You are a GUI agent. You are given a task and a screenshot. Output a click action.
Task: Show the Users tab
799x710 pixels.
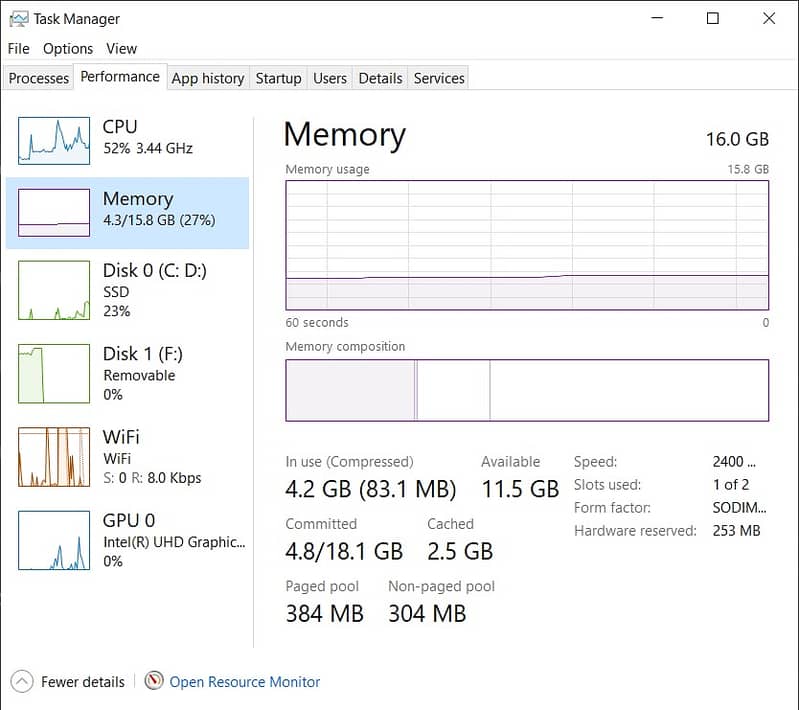coord(329,78)
